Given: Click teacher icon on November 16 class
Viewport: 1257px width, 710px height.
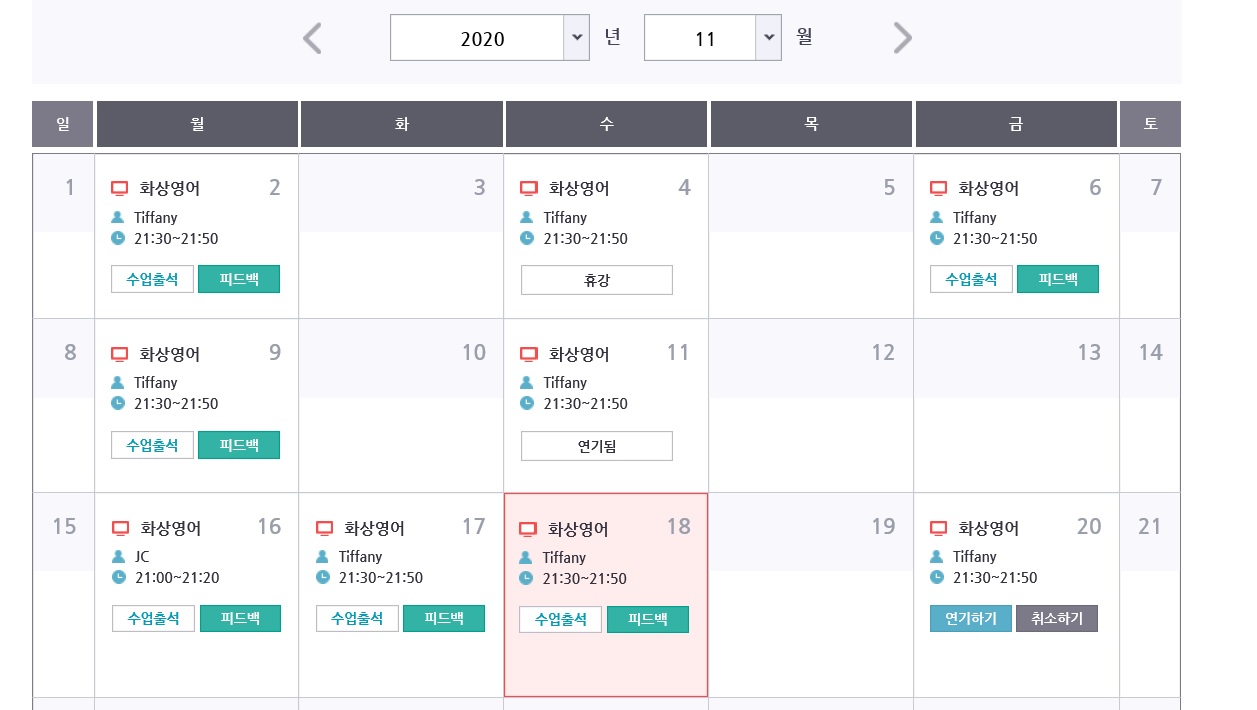Looking at the screenshot, I should 118,556.
